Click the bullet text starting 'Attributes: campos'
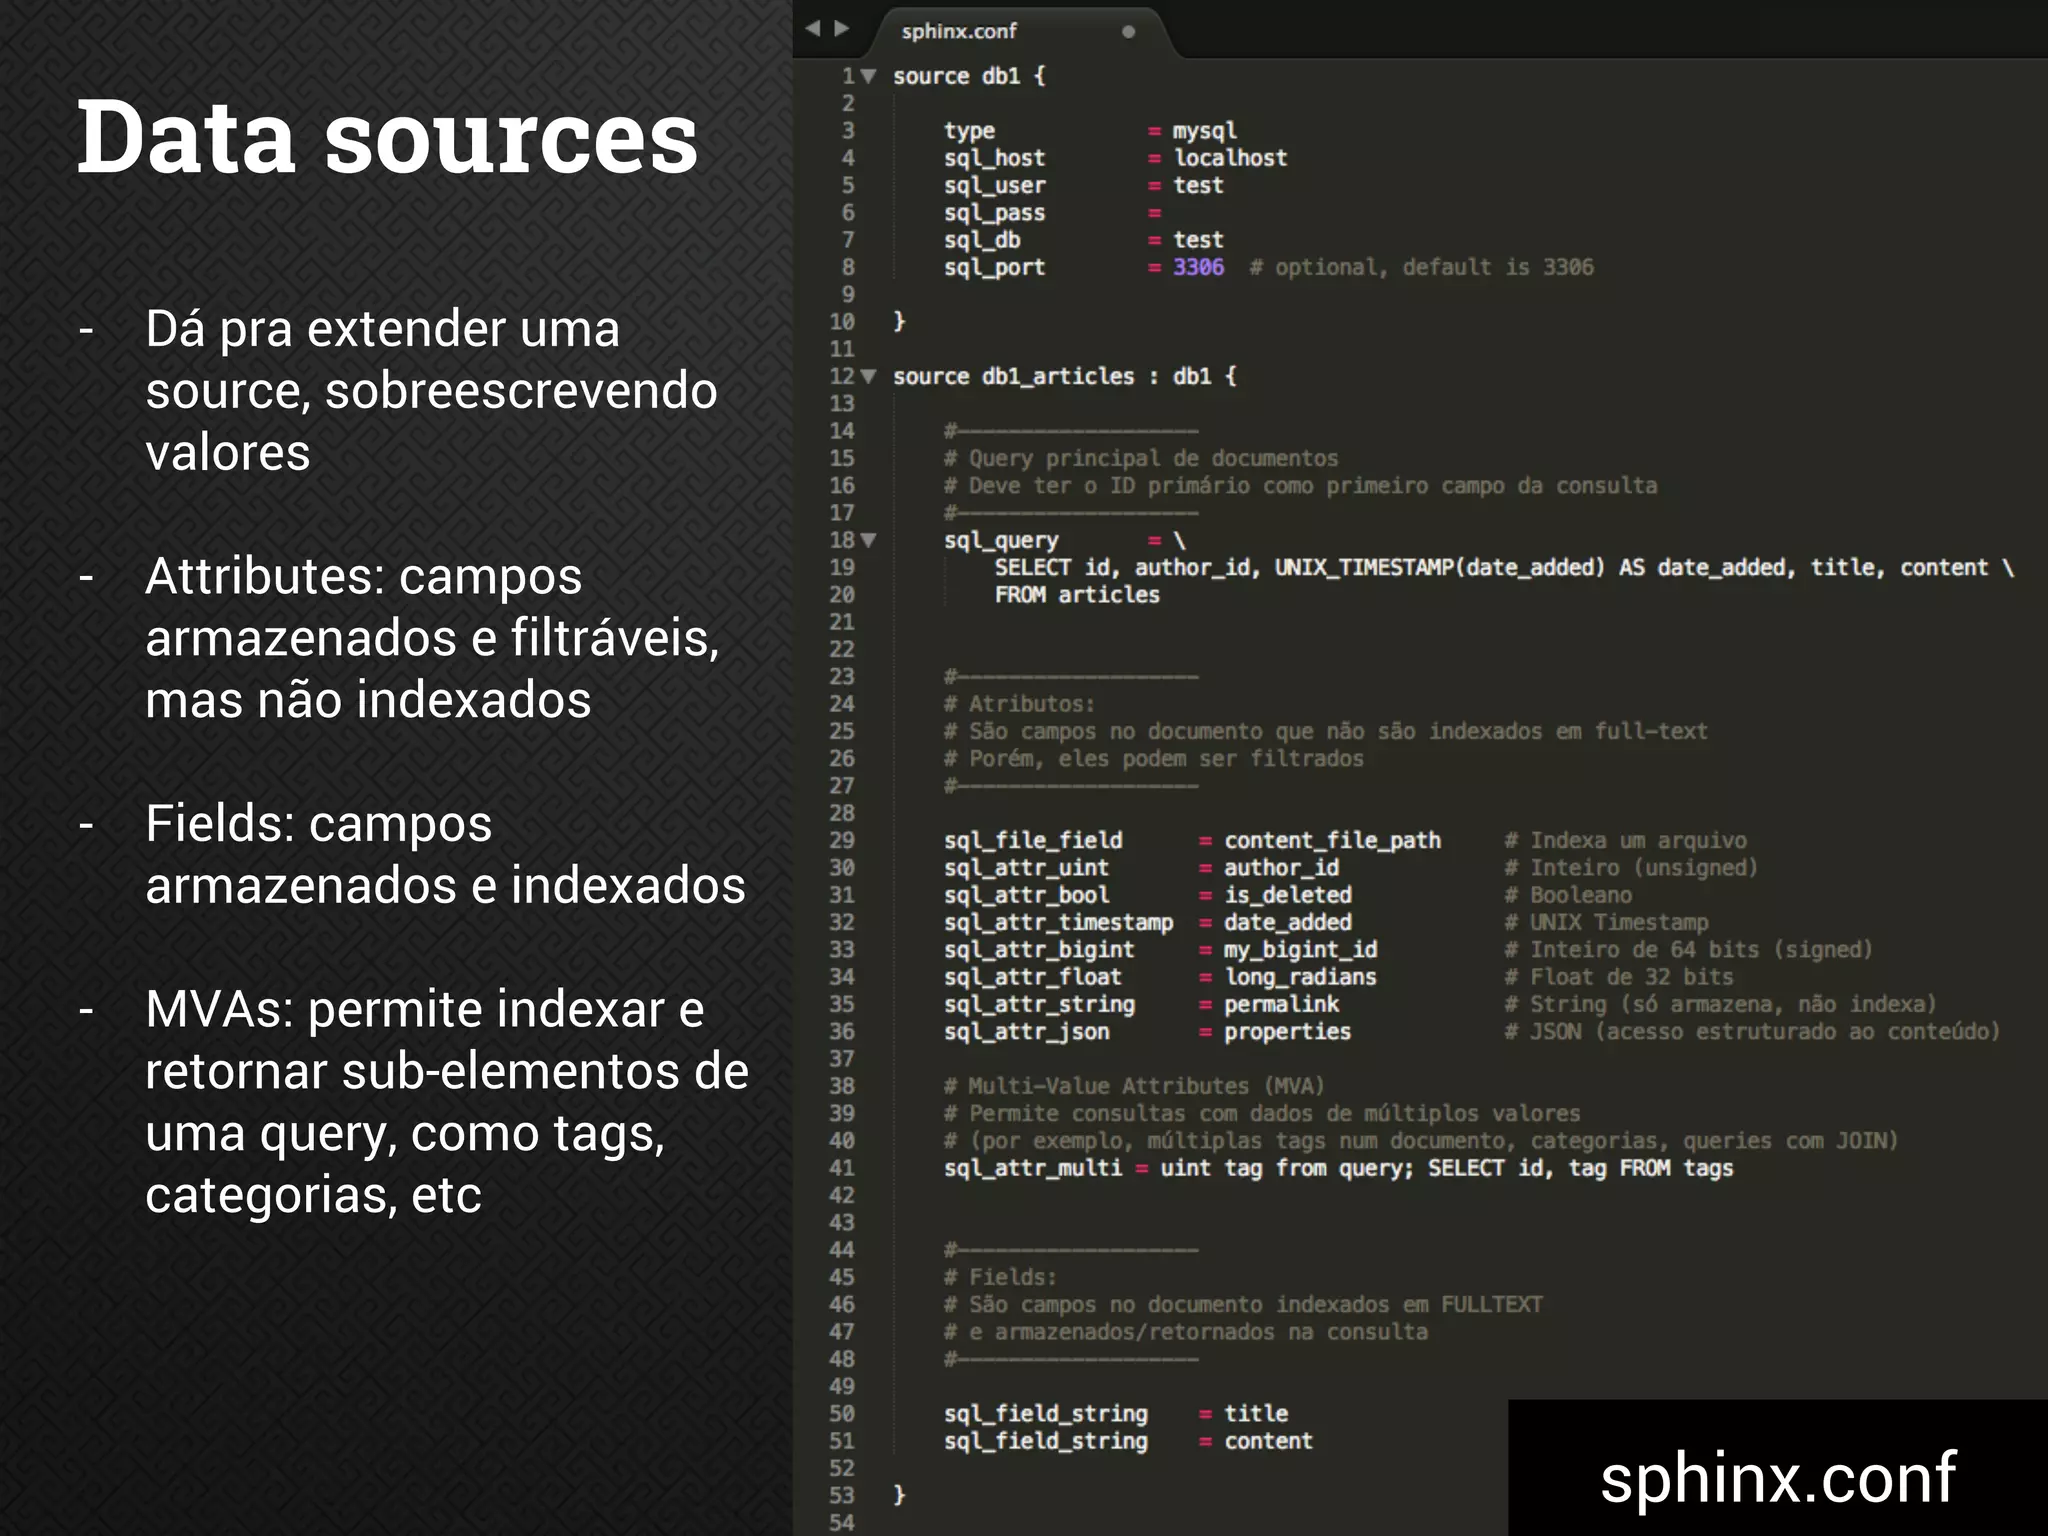 click(432, 638)
